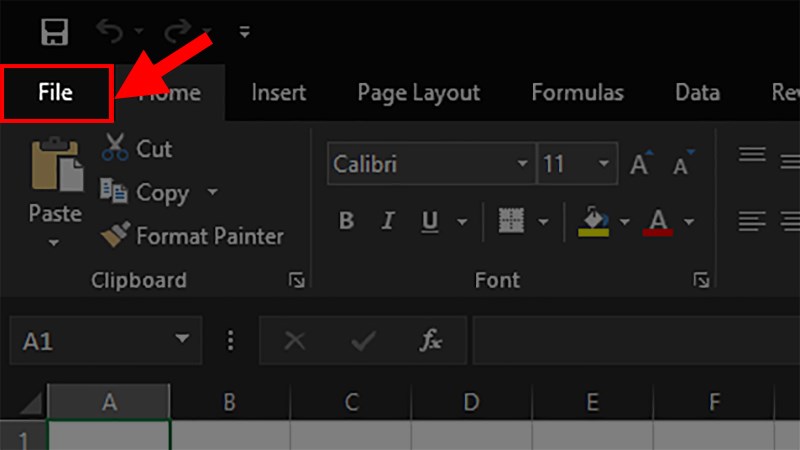Toggle Underline formatting
Screen dimensions: 800x450
click(x=430, y=221)
